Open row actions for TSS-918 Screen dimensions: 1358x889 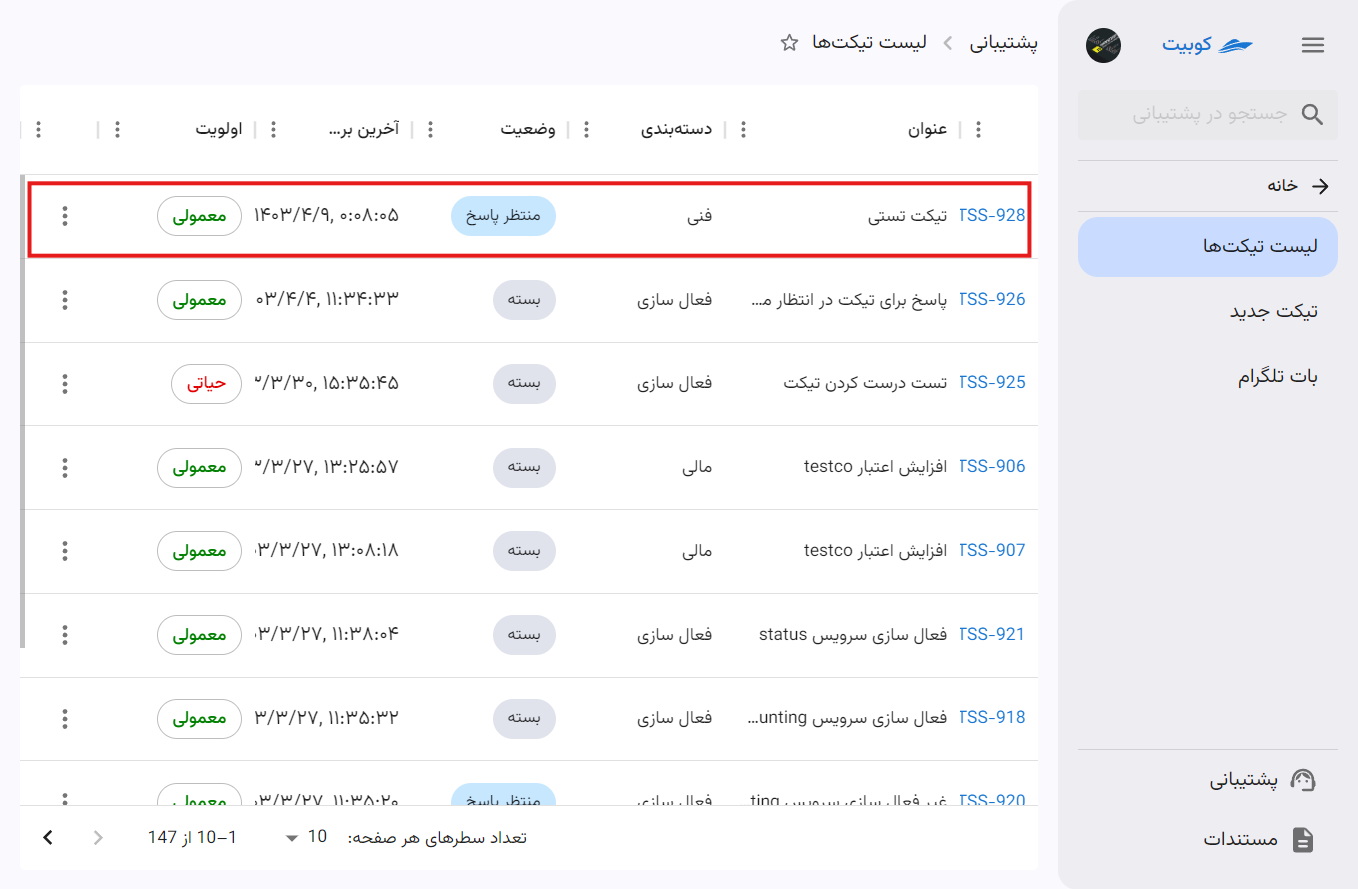(65, 718)
